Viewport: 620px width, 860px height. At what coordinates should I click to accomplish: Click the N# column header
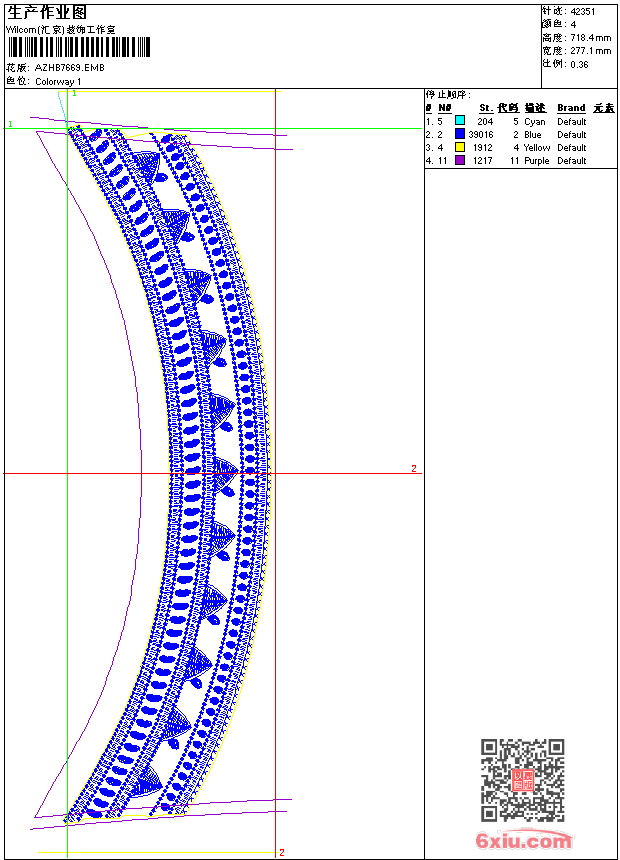(x=445, y=108)
